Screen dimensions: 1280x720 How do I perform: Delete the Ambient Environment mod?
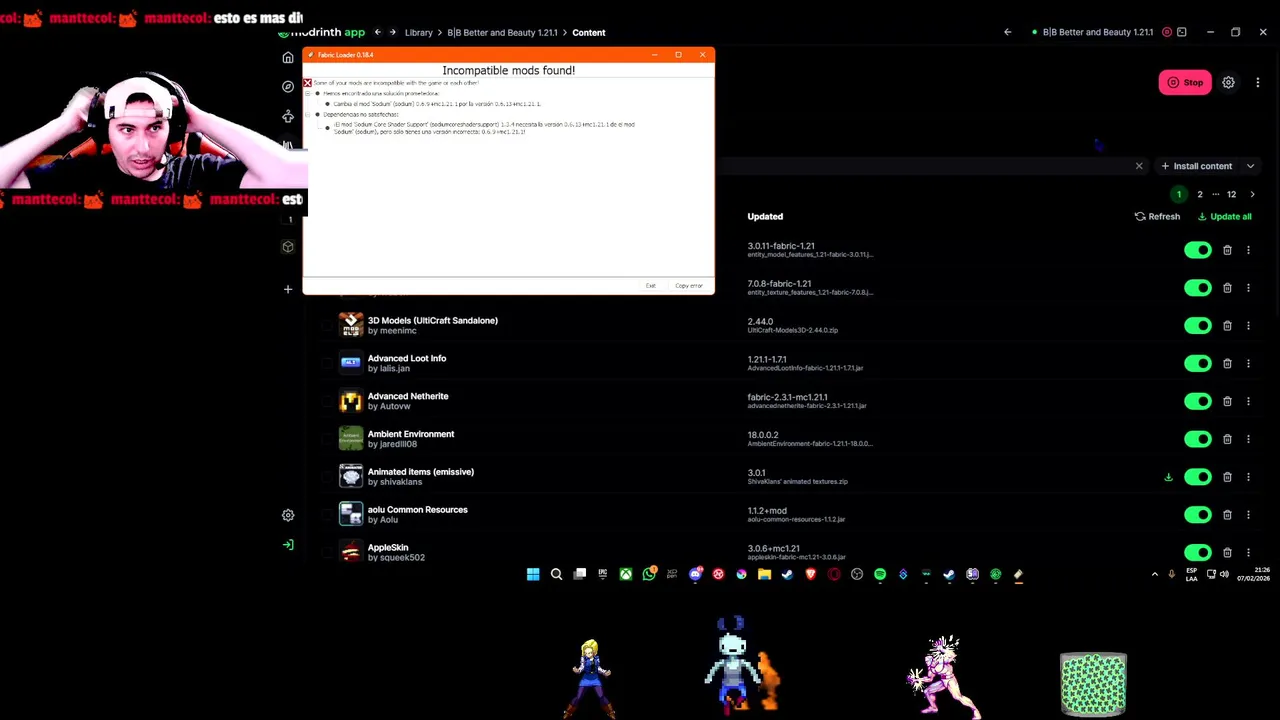[1227, 439]
